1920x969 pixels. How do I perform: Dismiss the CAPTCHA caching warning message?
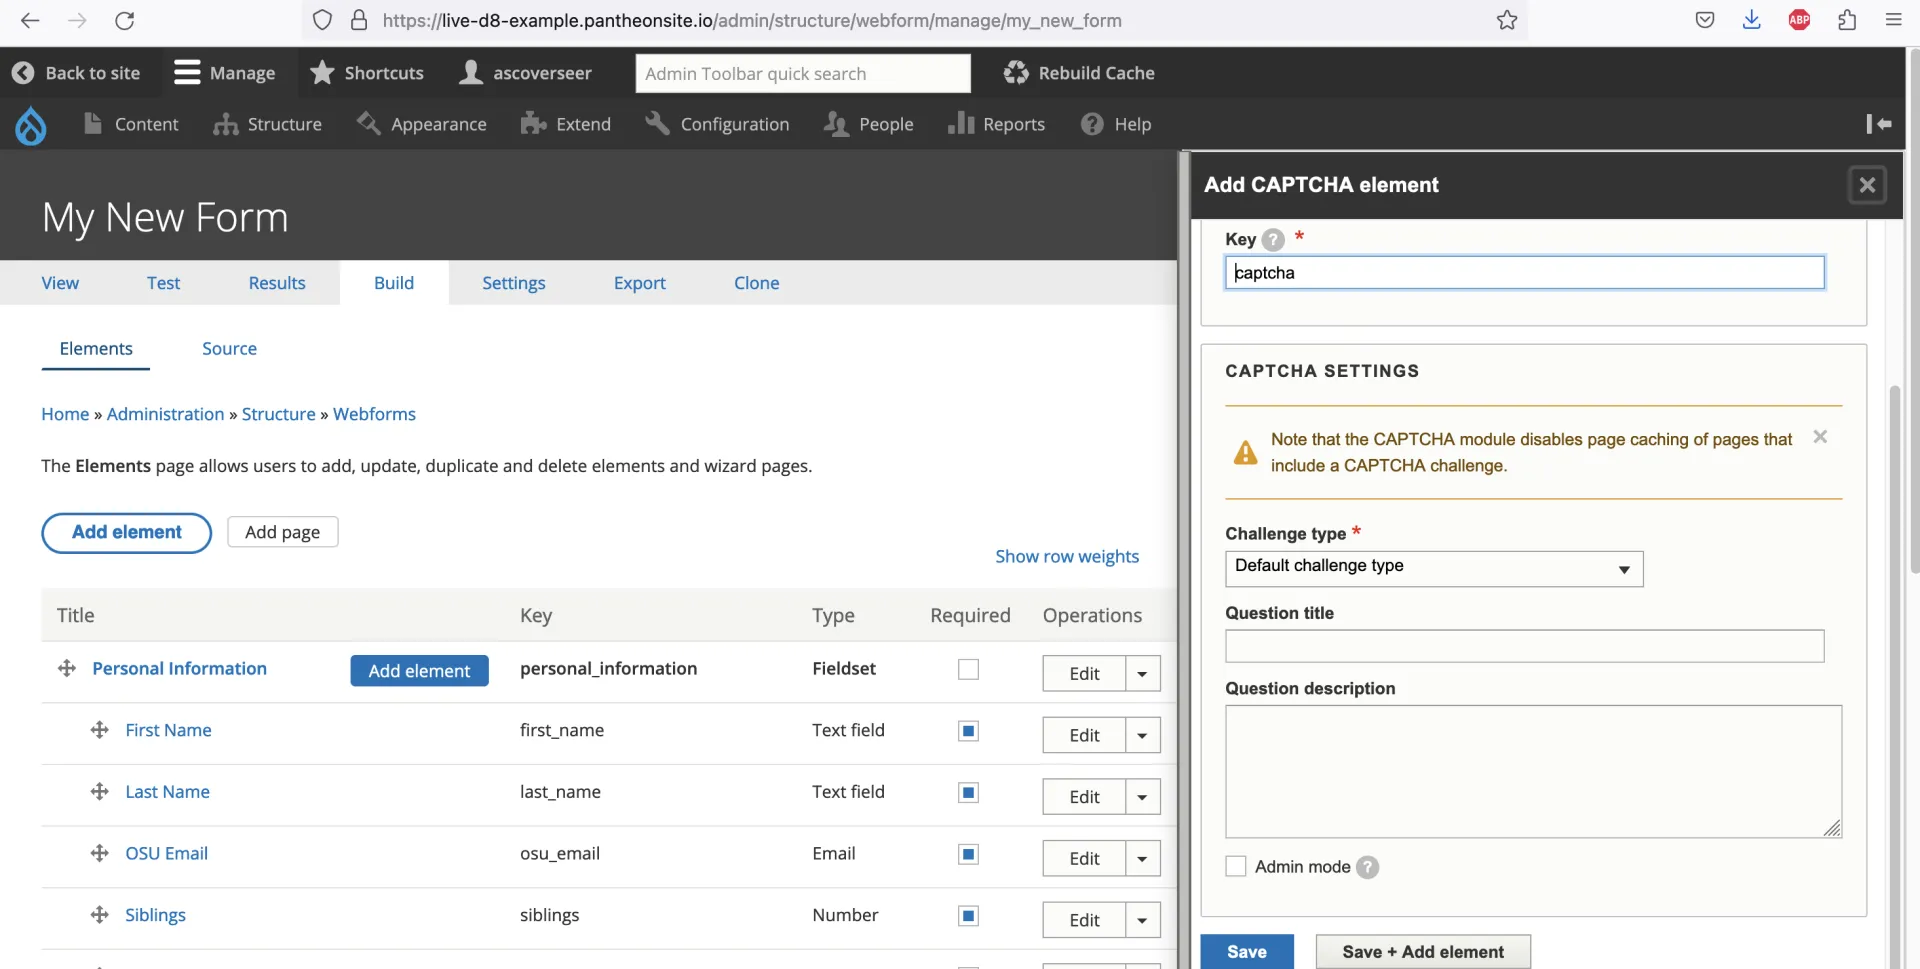(1820, 437)
